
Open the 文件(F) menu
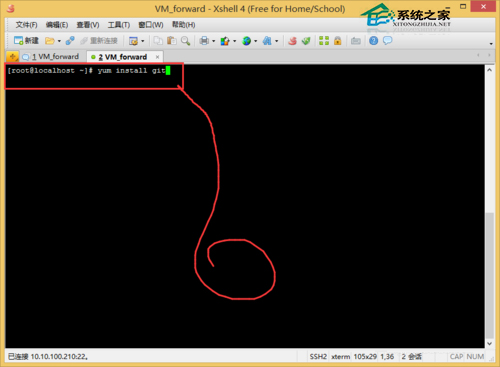(x=26, y=25)
